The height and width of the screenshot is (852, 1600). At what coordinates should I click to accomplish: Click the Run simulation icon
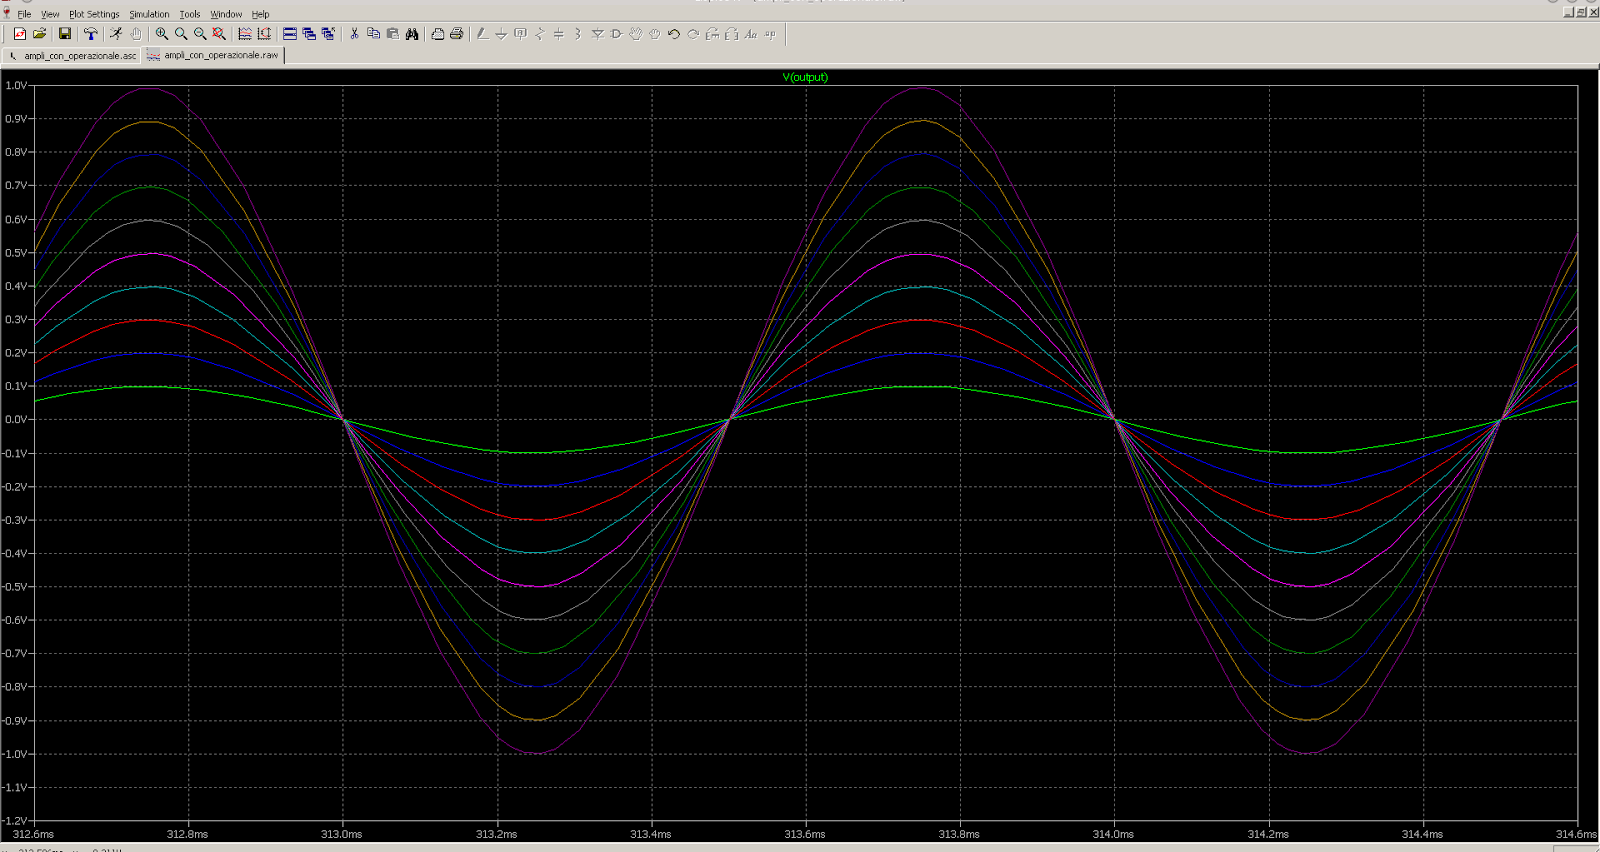click(116, 34)
